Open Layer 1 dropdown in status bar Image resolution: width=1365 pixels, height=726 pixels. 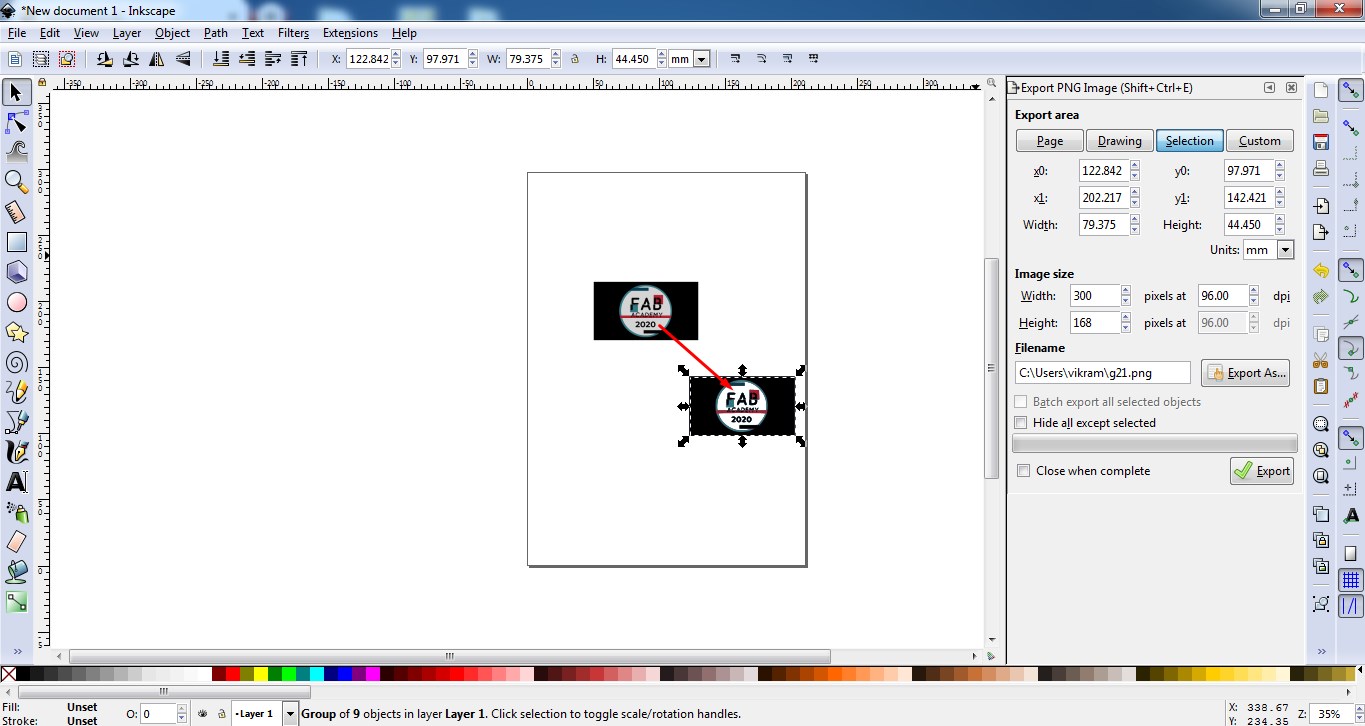pos(290,714)
